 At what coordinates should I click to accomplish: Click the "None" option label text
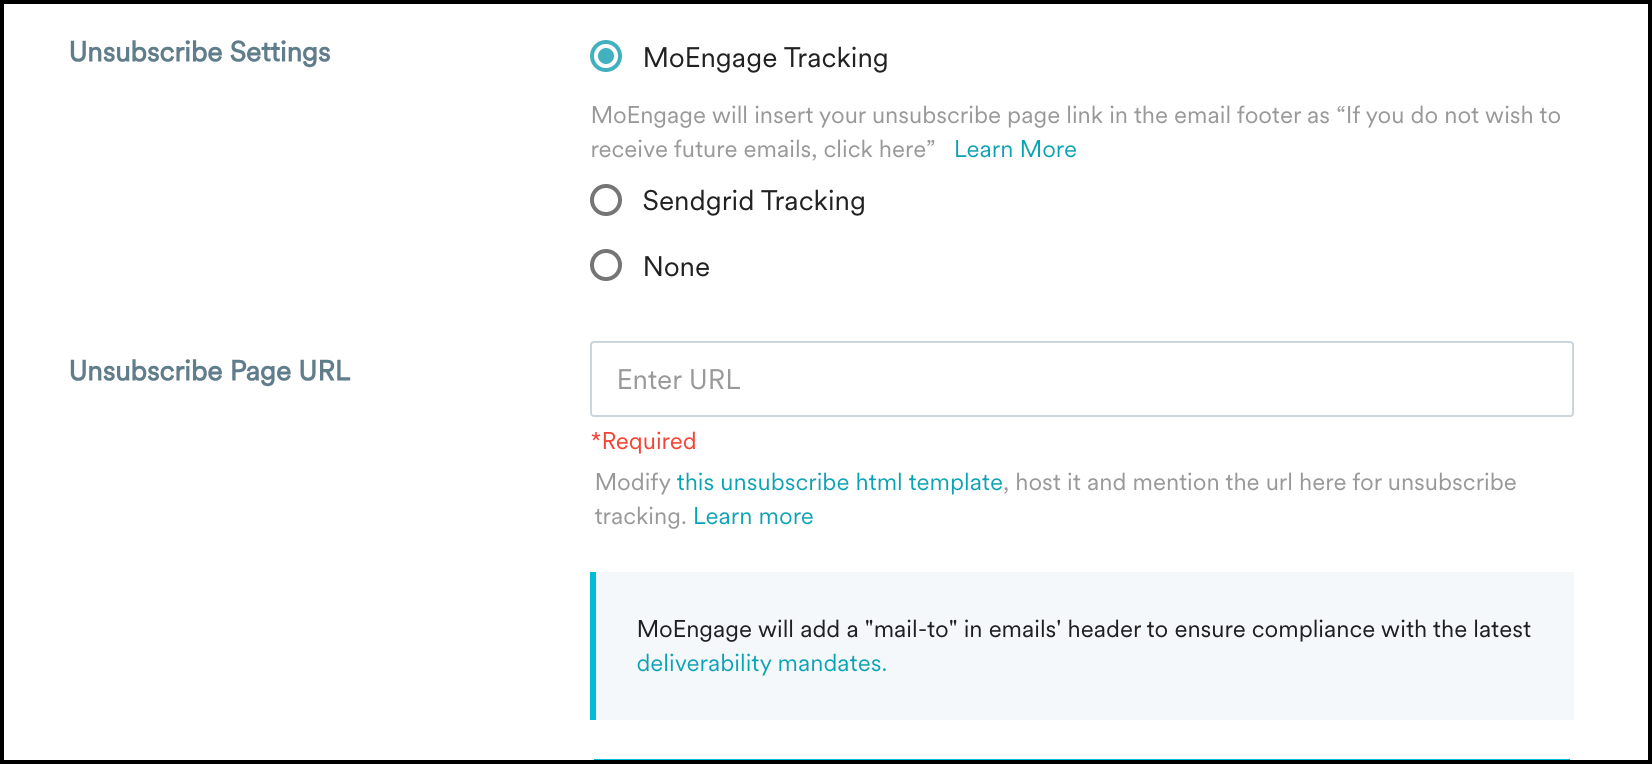pos(676,267)
